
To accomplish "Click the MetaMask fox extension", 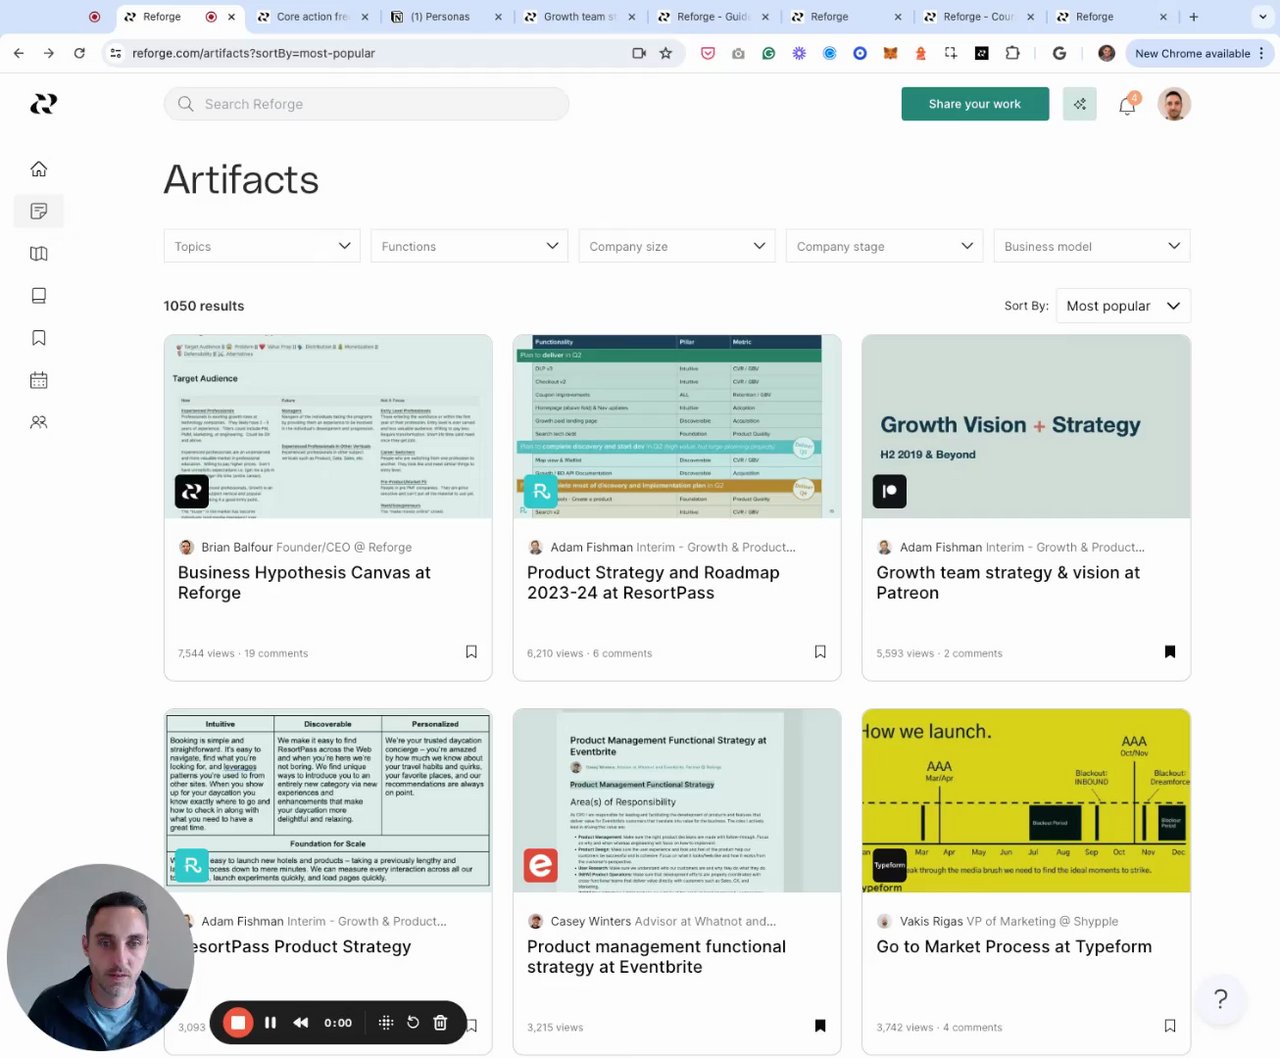I will [890, 53].
